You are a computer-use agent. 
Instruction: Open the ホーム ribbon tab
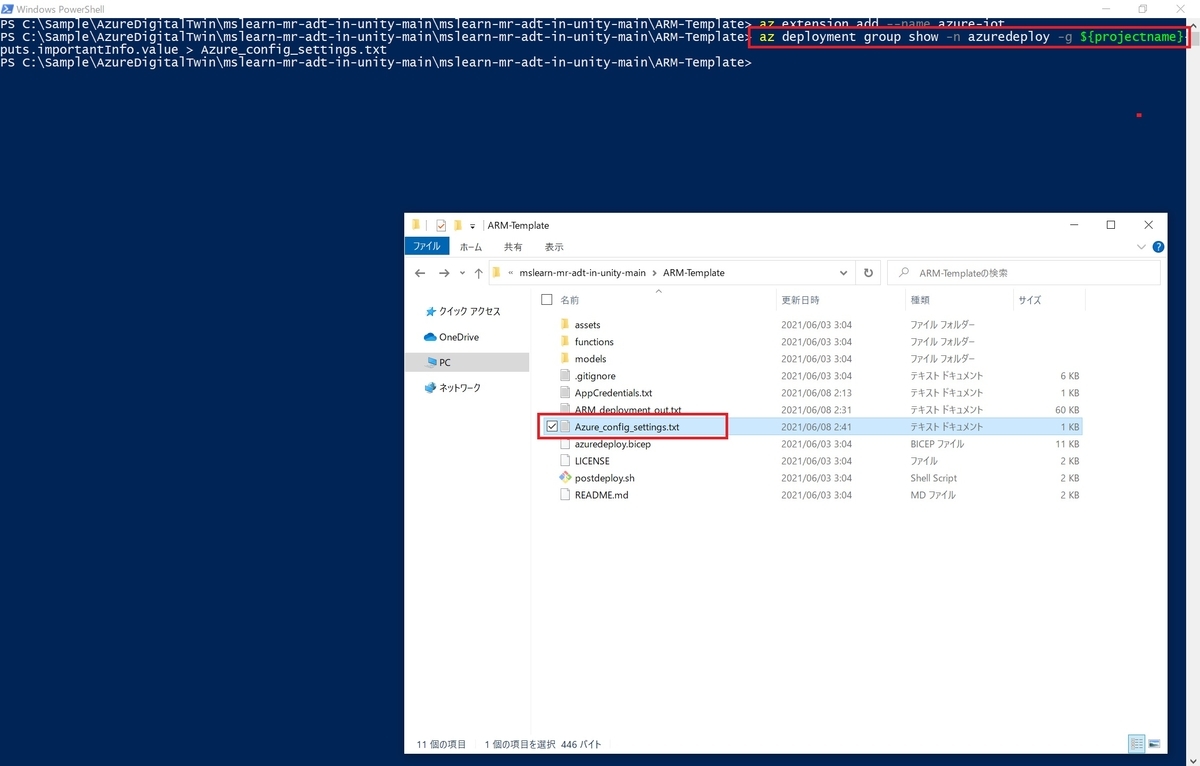click(471, 247)
